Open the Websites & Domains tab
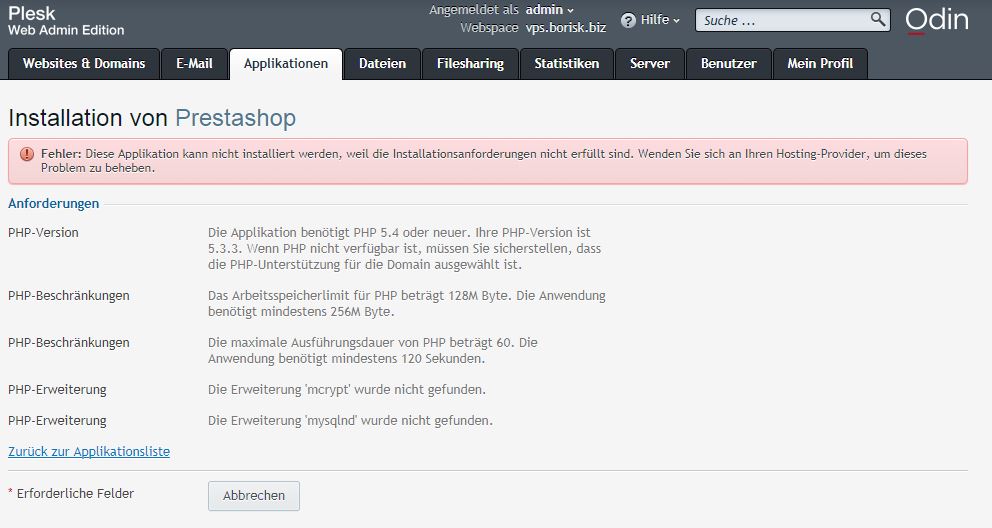This screenshot has width=992, height=528. click(84, 64)
